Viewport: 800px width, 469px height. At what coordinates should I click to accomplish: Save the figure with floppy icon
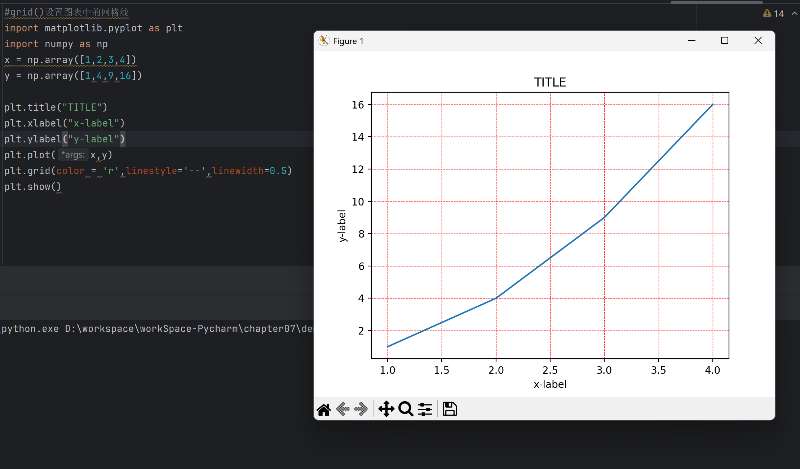point(449,409)
